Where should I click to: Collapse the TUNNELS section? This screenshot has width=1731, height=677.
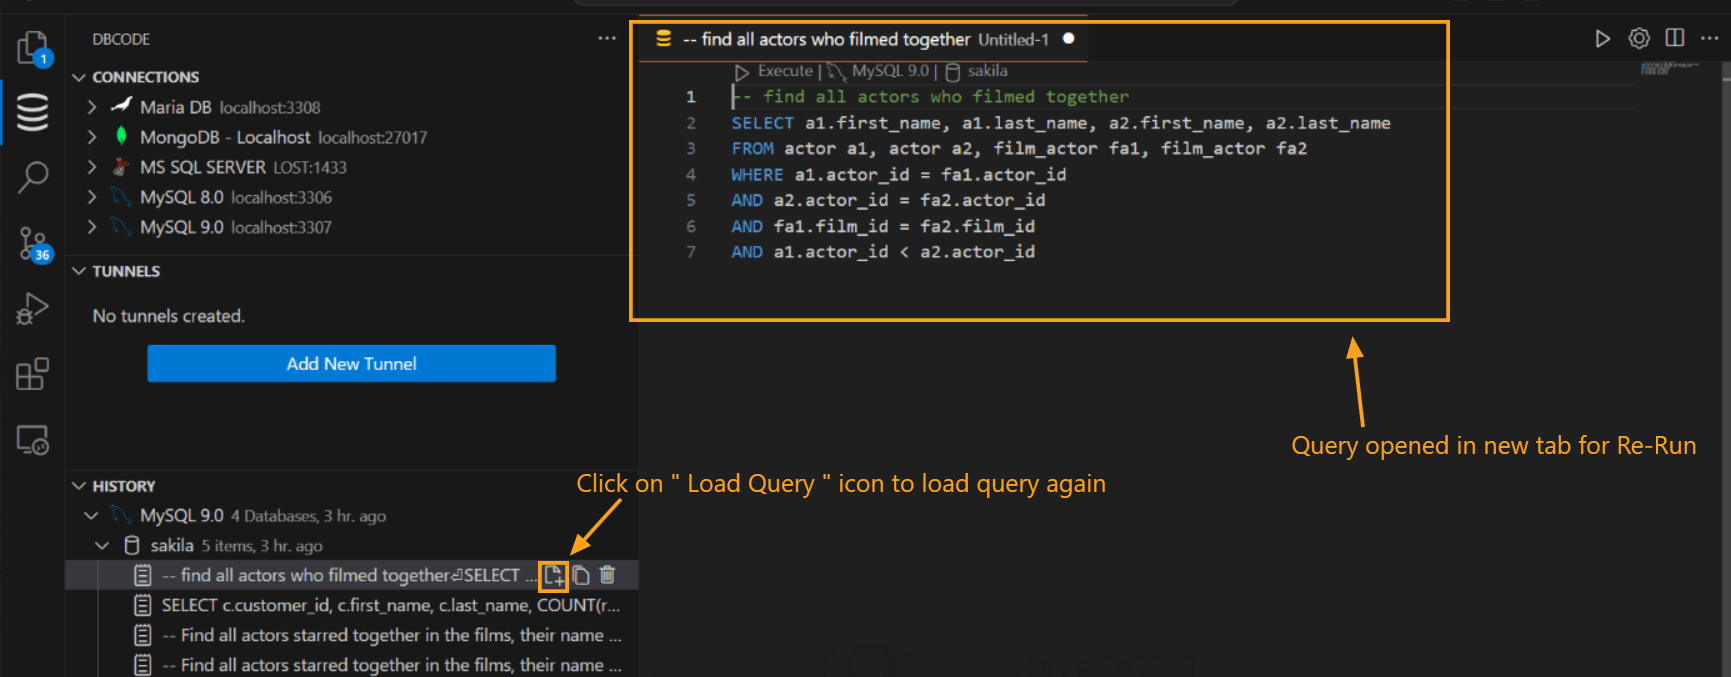coord(79,271)
